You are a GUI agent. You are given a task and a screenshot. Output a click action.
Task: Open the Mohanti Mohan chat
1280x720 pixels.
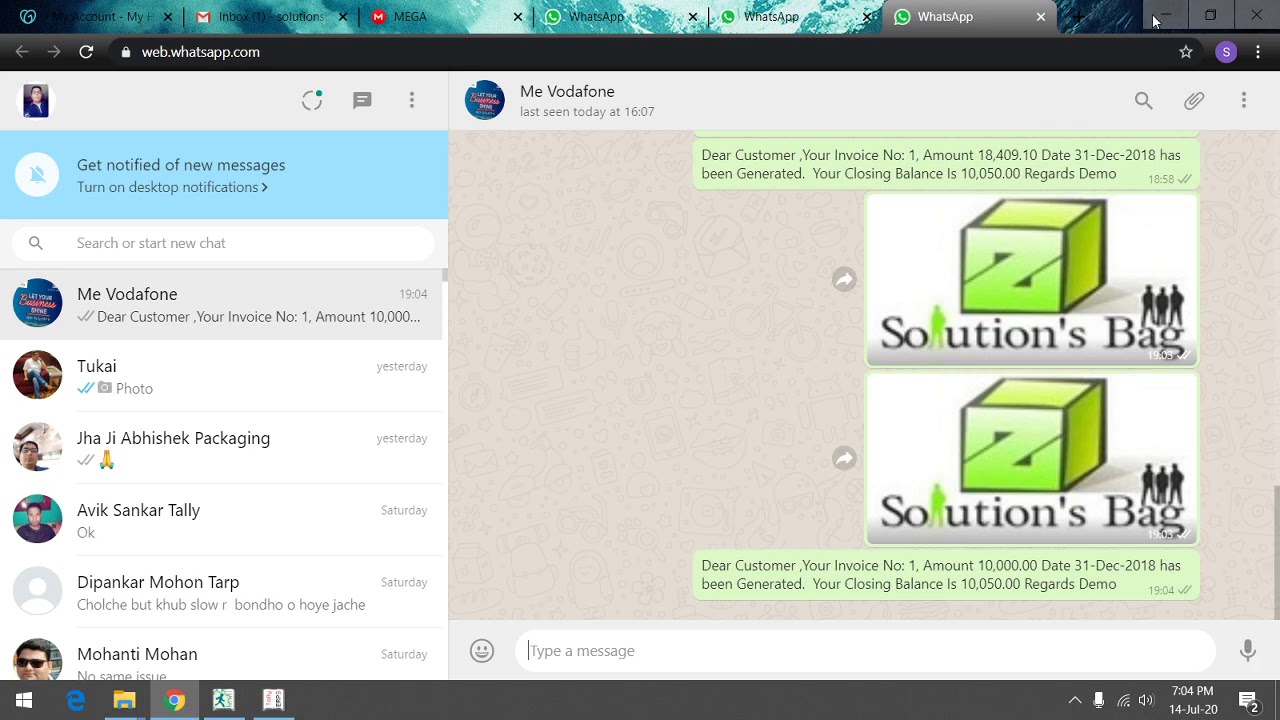tap(221, 655)
